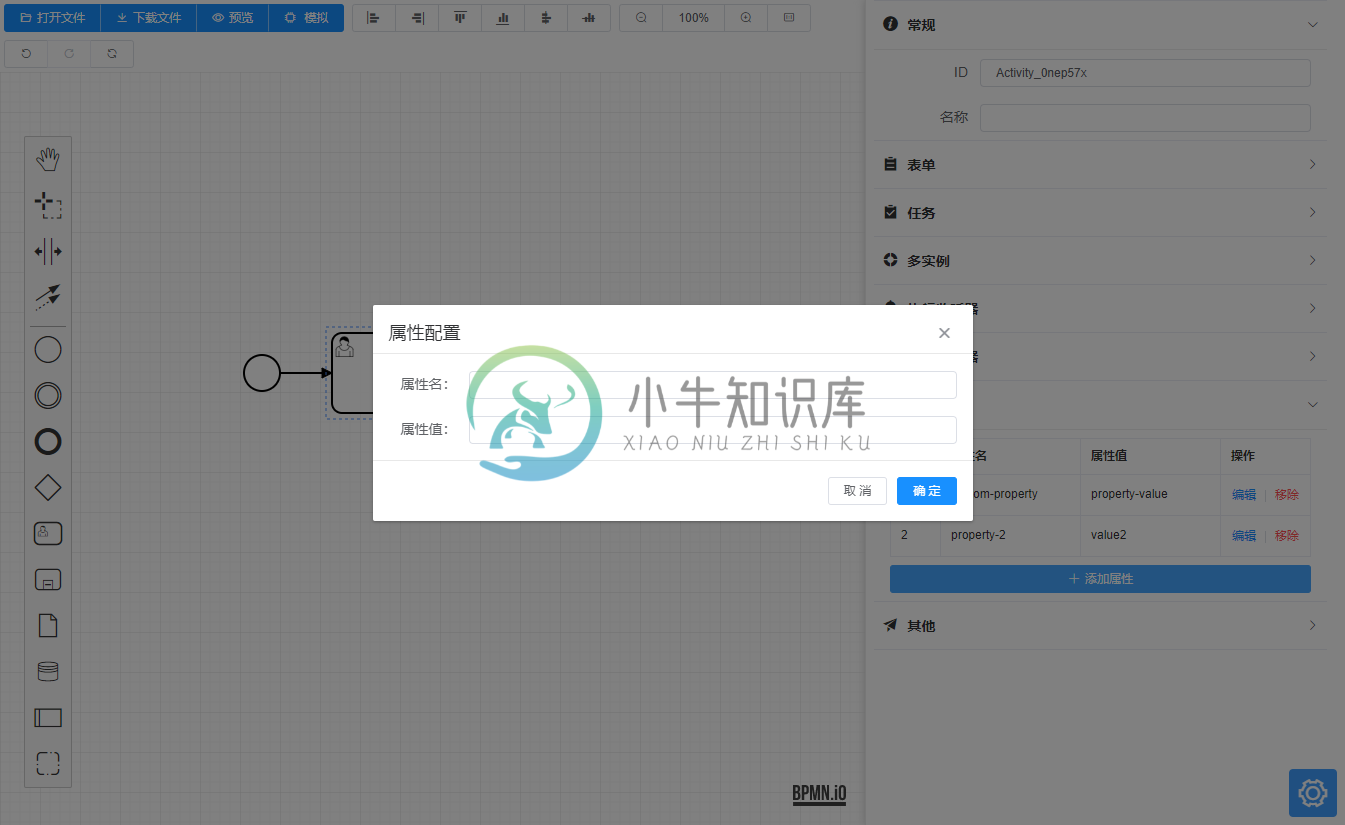Click the 名称 input field
This screenshot has width=1345, height=825.
1145,118
